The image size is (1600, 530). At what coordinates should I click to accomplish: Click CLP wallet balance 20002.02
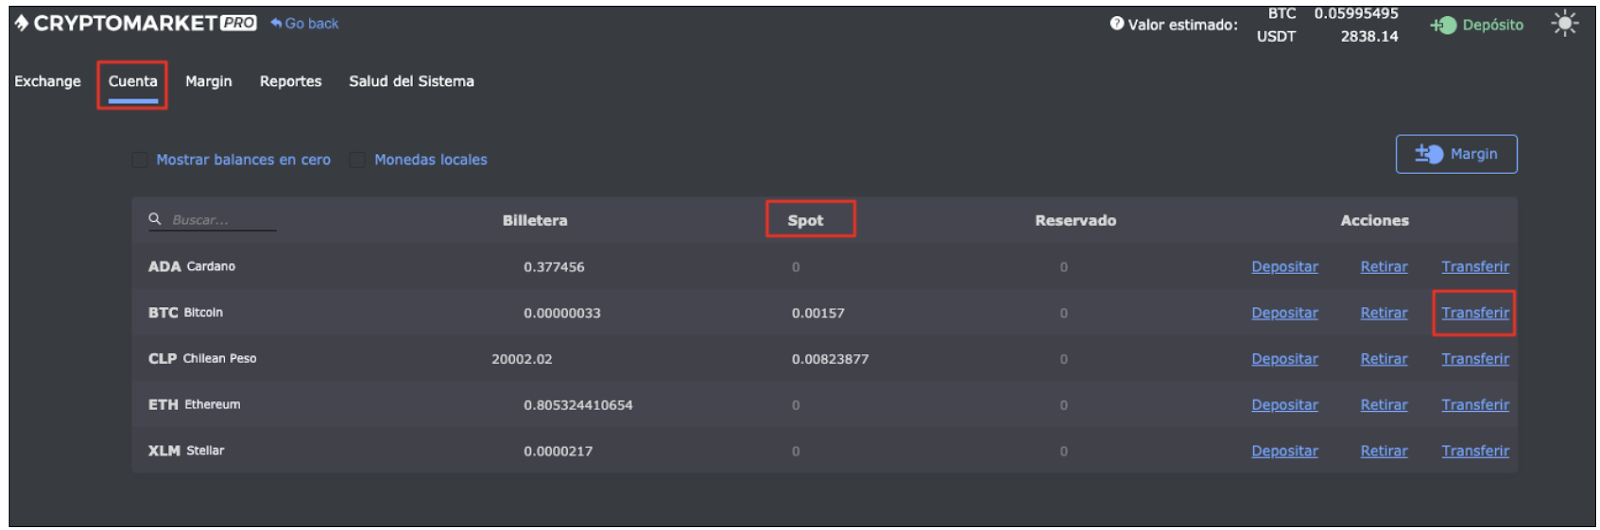pos(522,359)
